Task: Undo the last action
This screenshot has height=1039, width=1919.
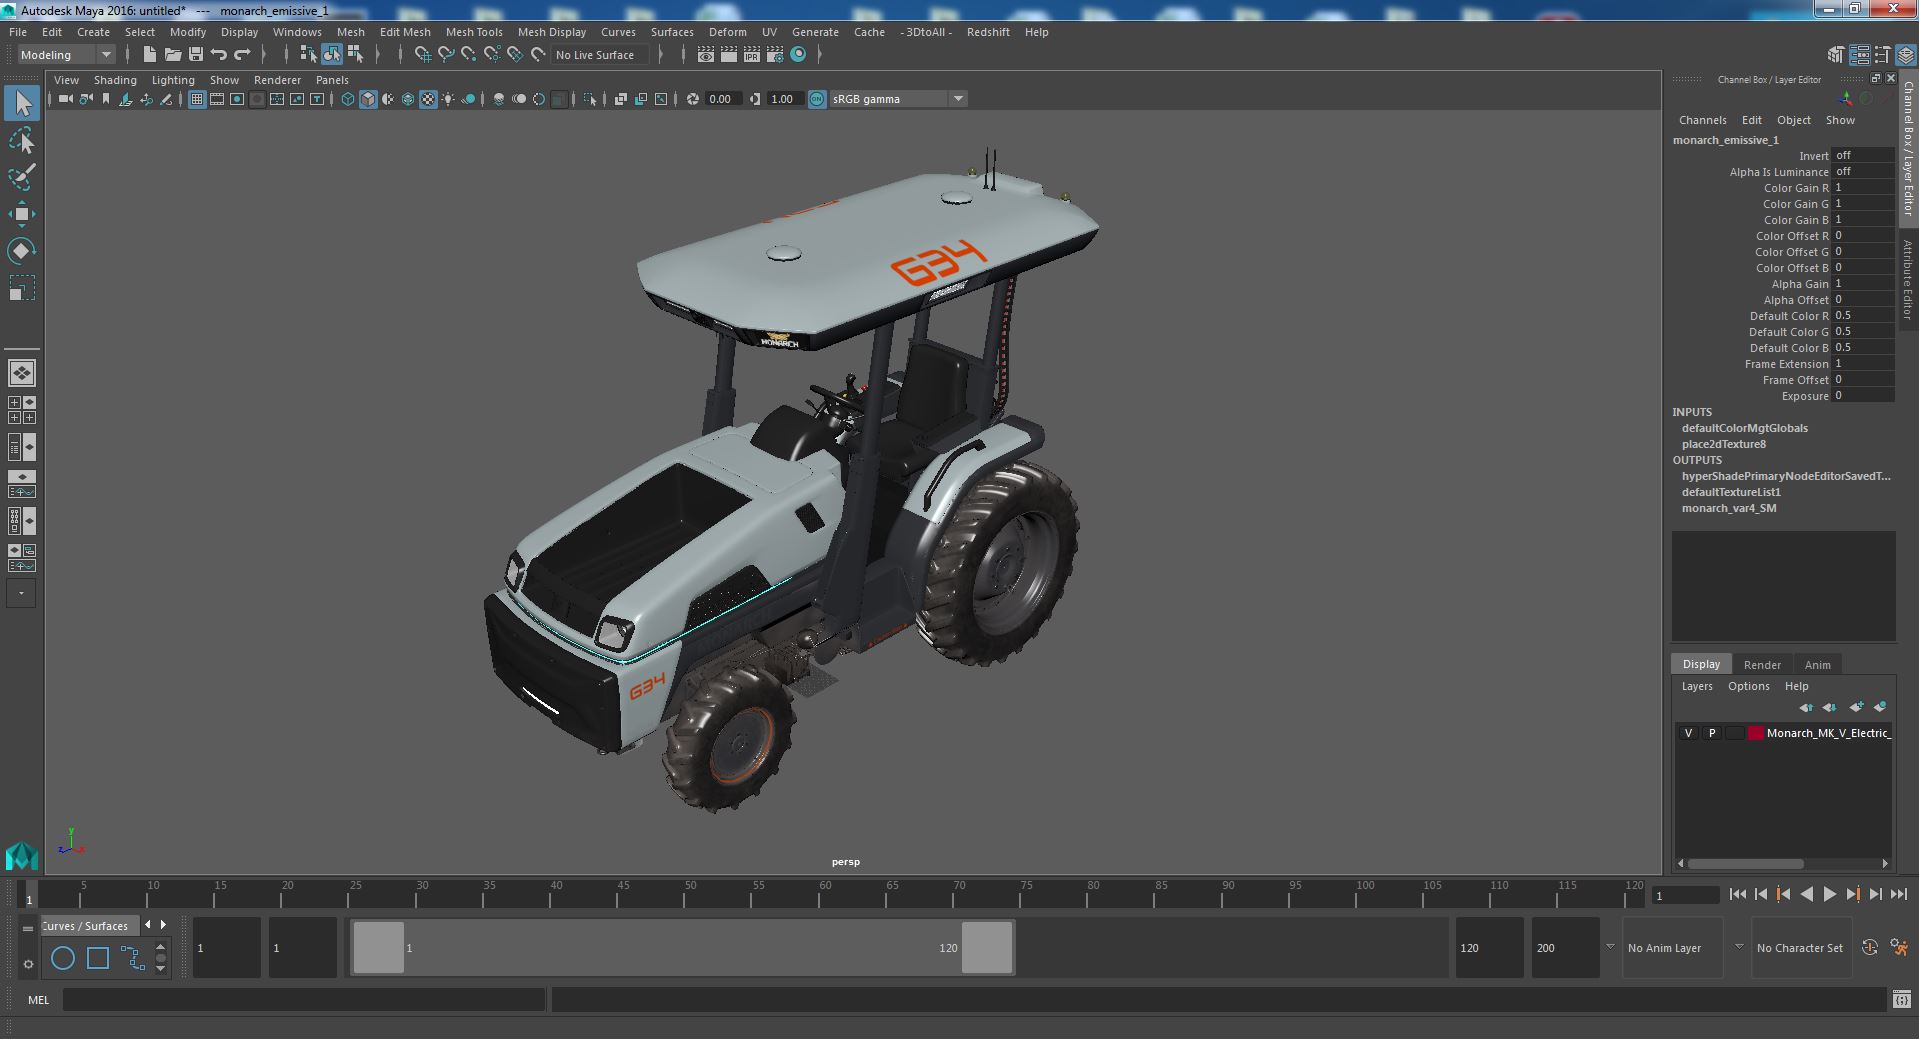Action: [219, 55]
